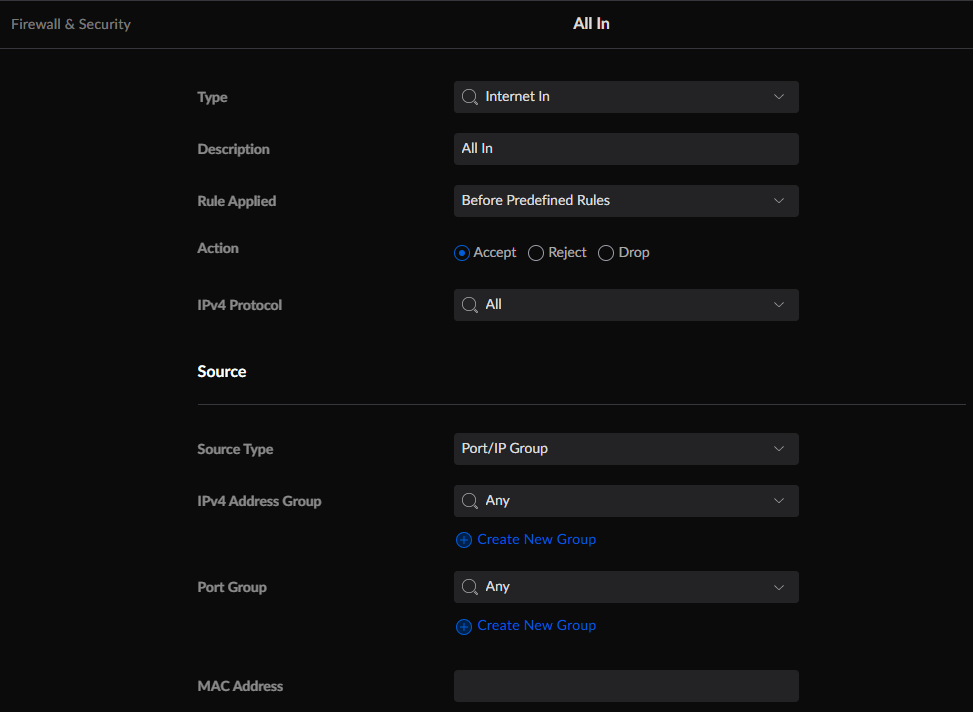973x712 pixels.
Task: Expand the IPv4 Protocol dropdown chevron
Action: [779, 305]
